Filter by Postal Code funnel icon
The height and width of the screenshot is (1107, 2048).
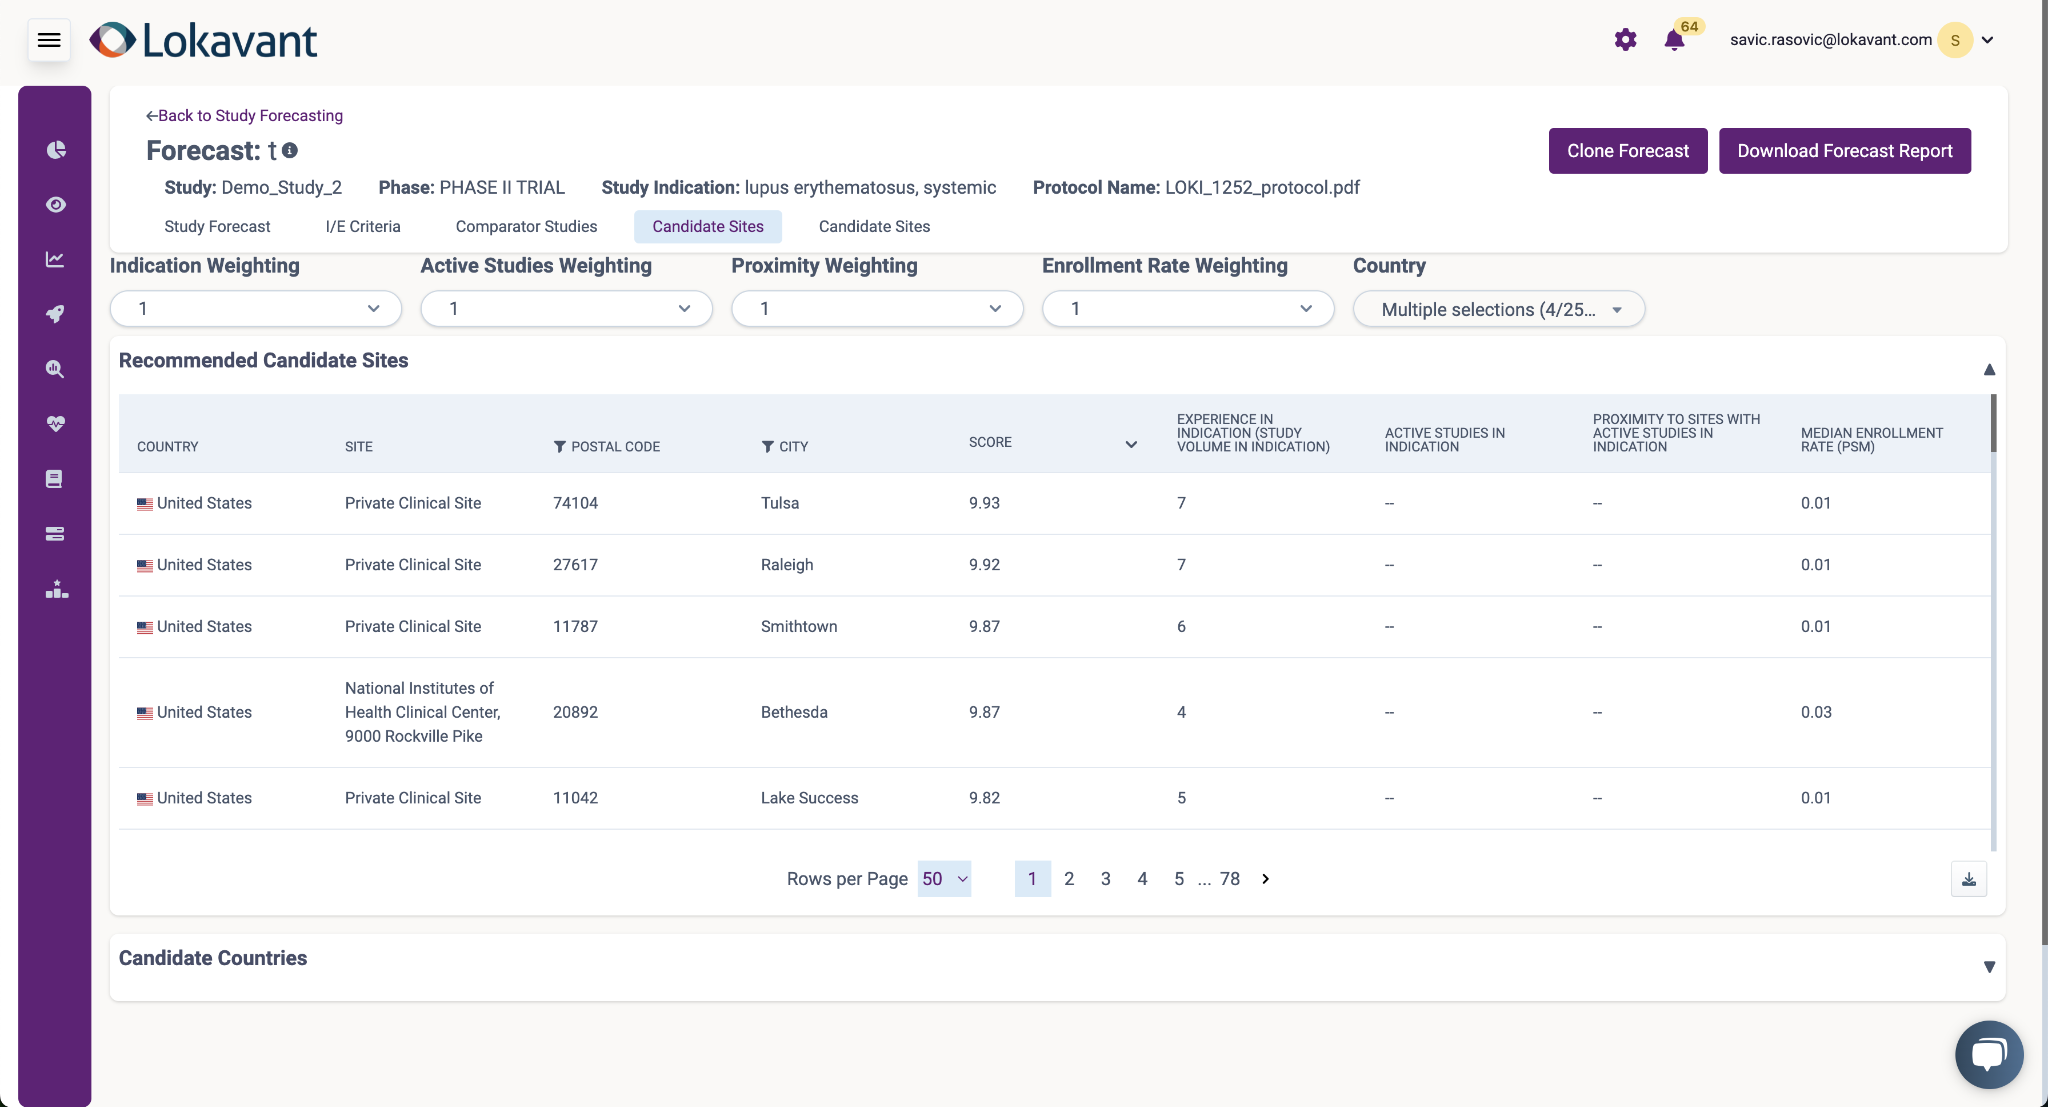pyautogui.click(x=560, y=447)
